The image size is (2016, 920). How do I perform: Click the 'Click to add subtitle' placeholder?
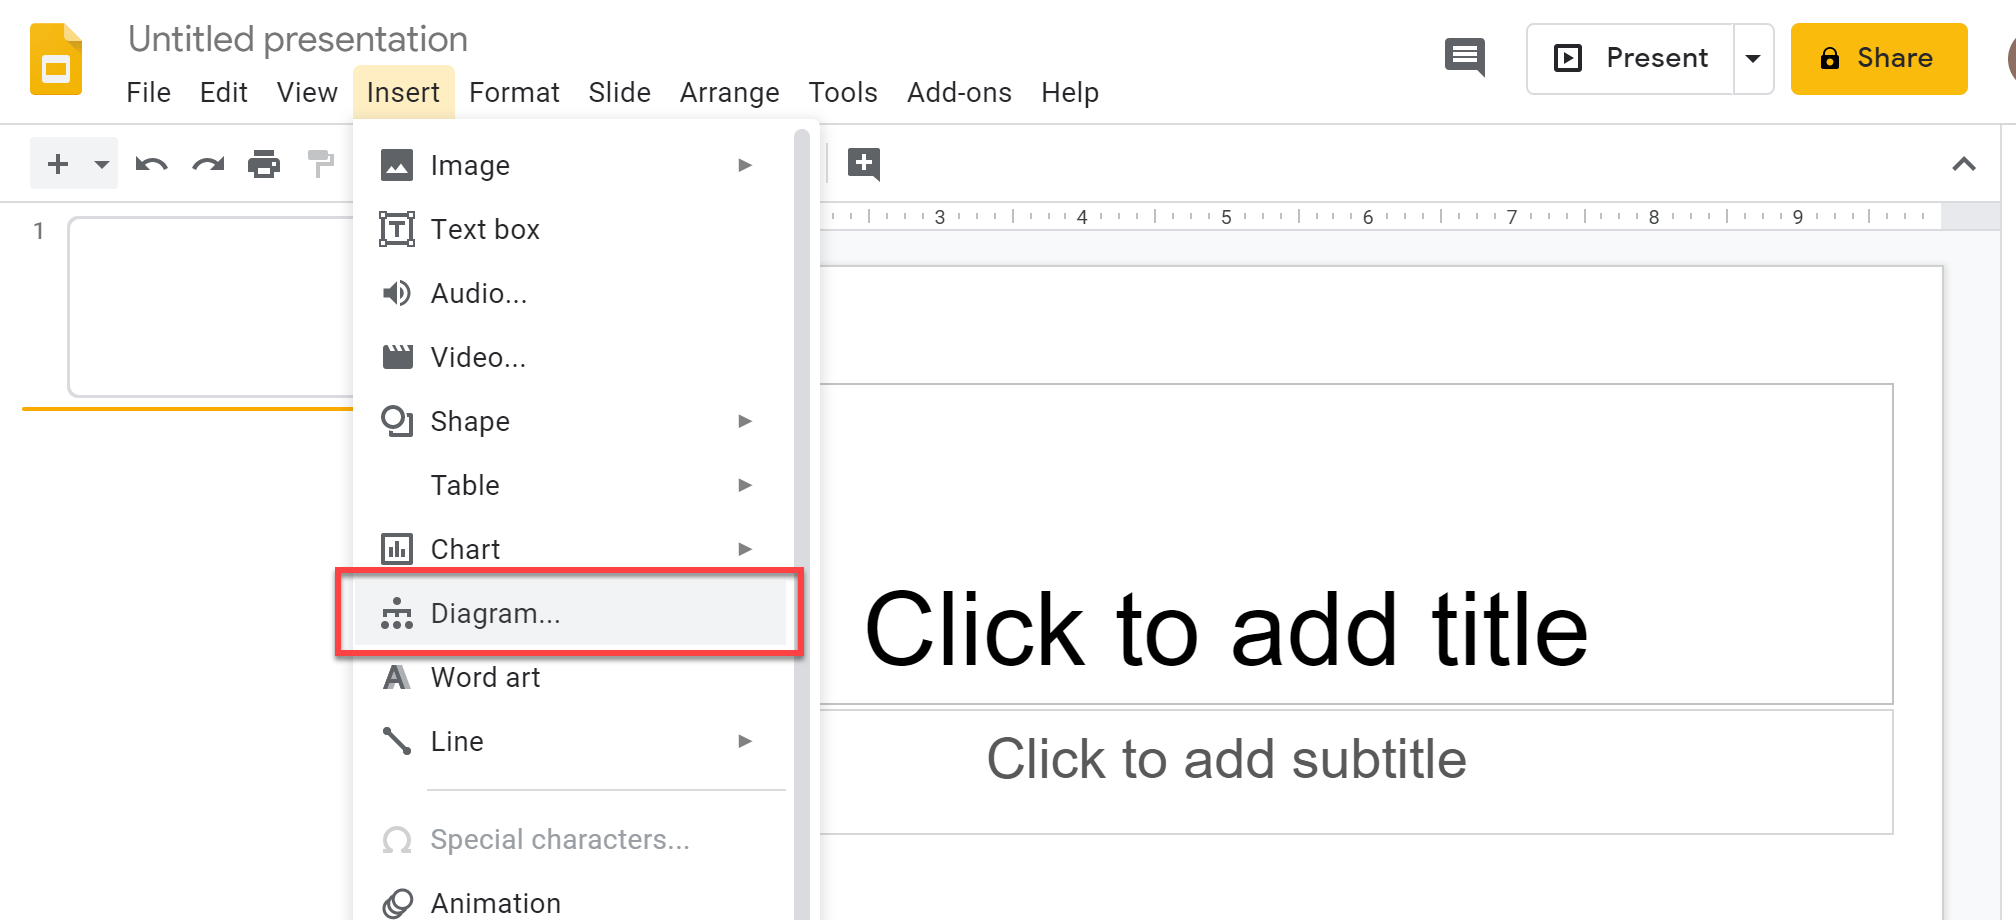coord(1226,760)
